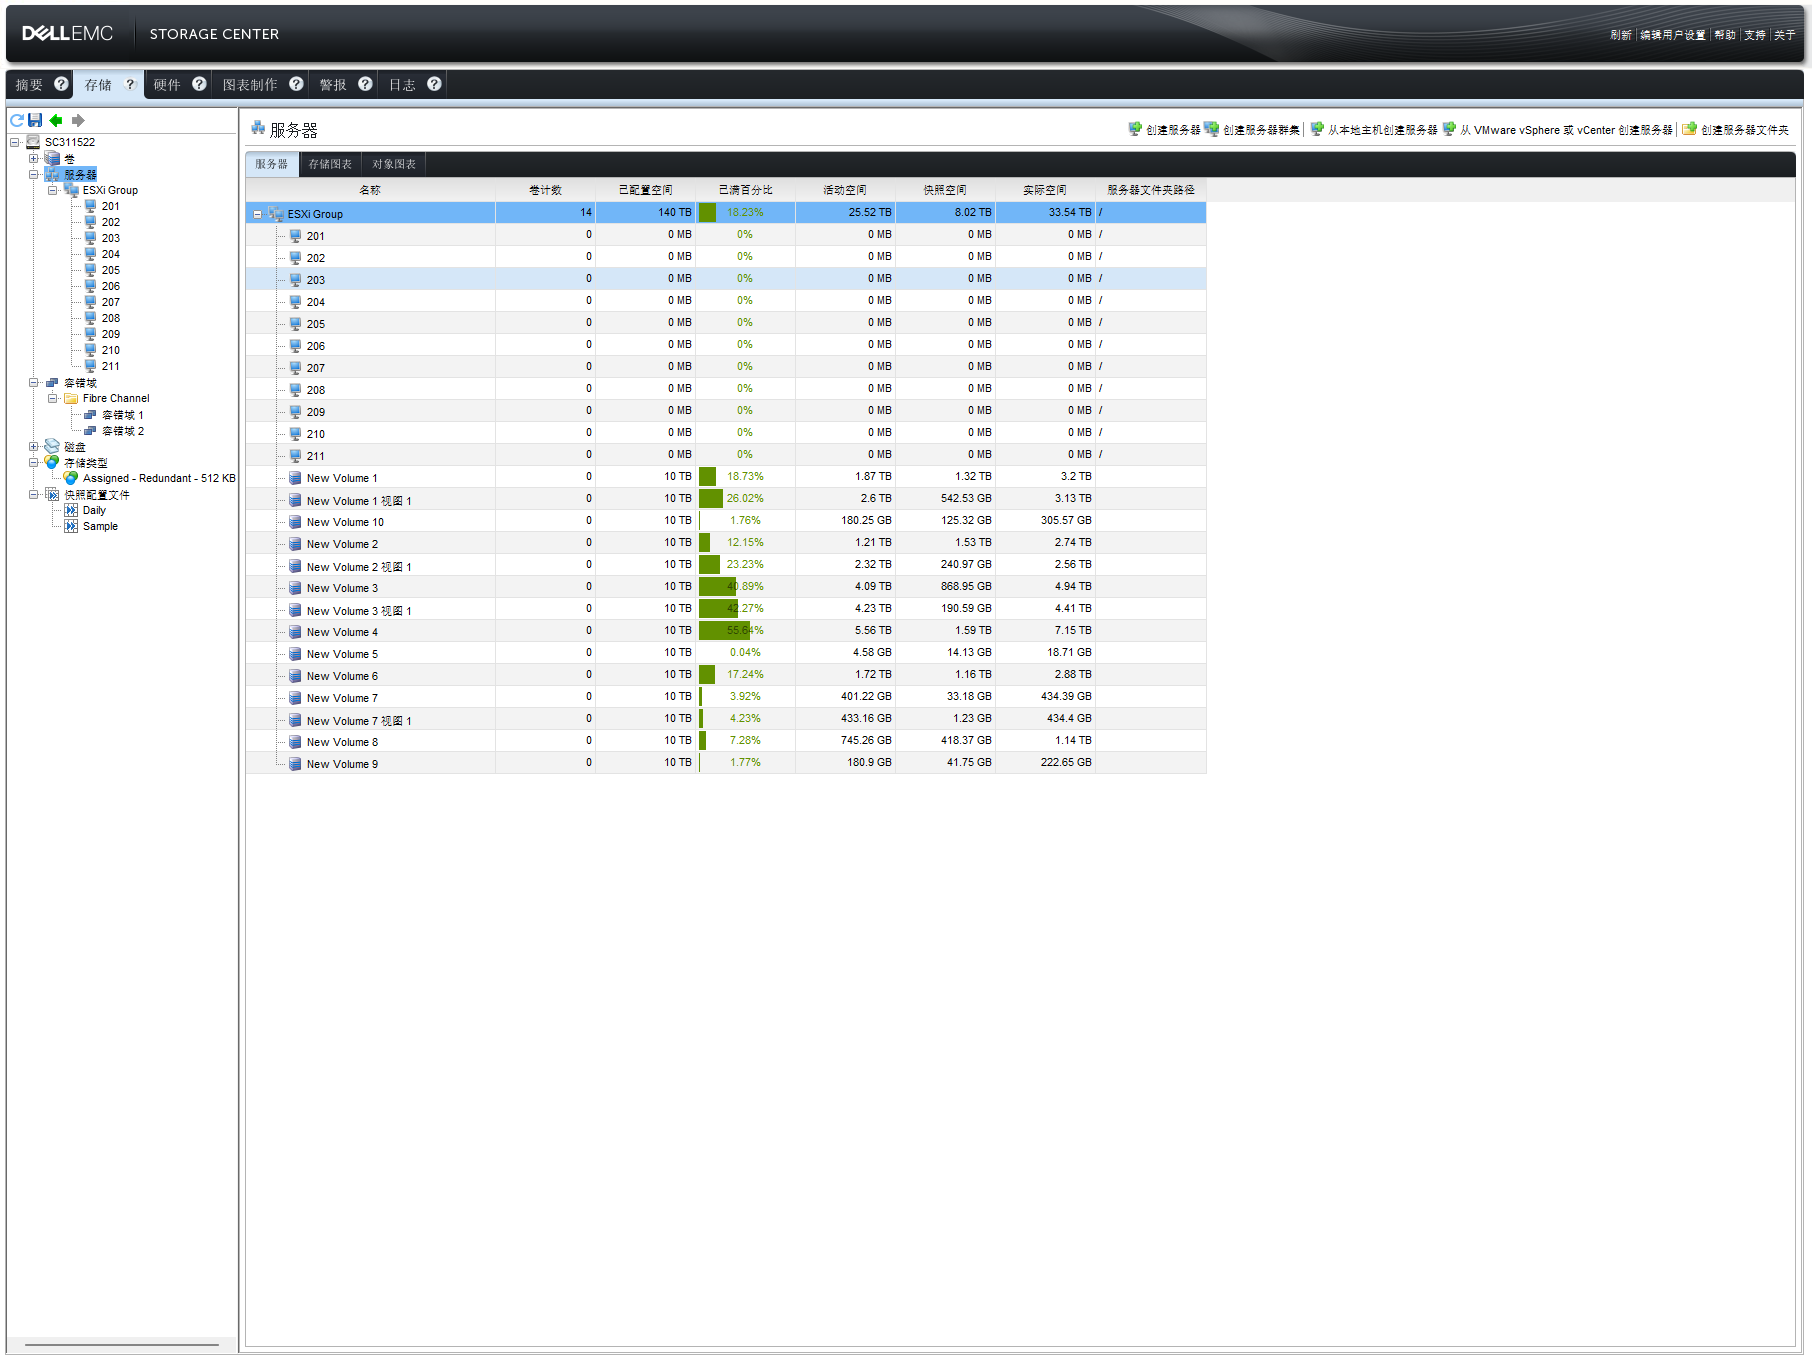The image size is (1812, 1360).
Task: Expand the 卷 tree node
Action: [34, 158]
